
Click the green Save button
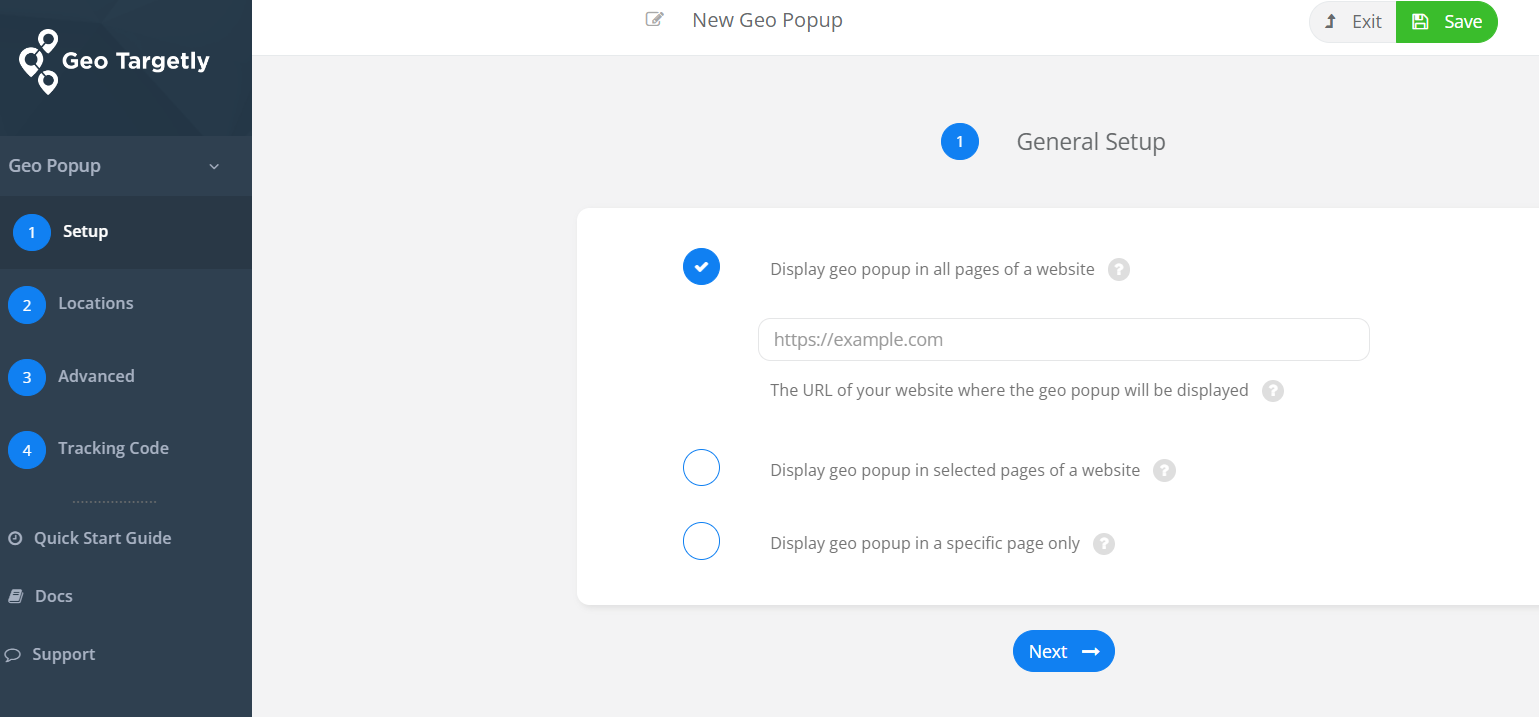tap(1446, 22)
